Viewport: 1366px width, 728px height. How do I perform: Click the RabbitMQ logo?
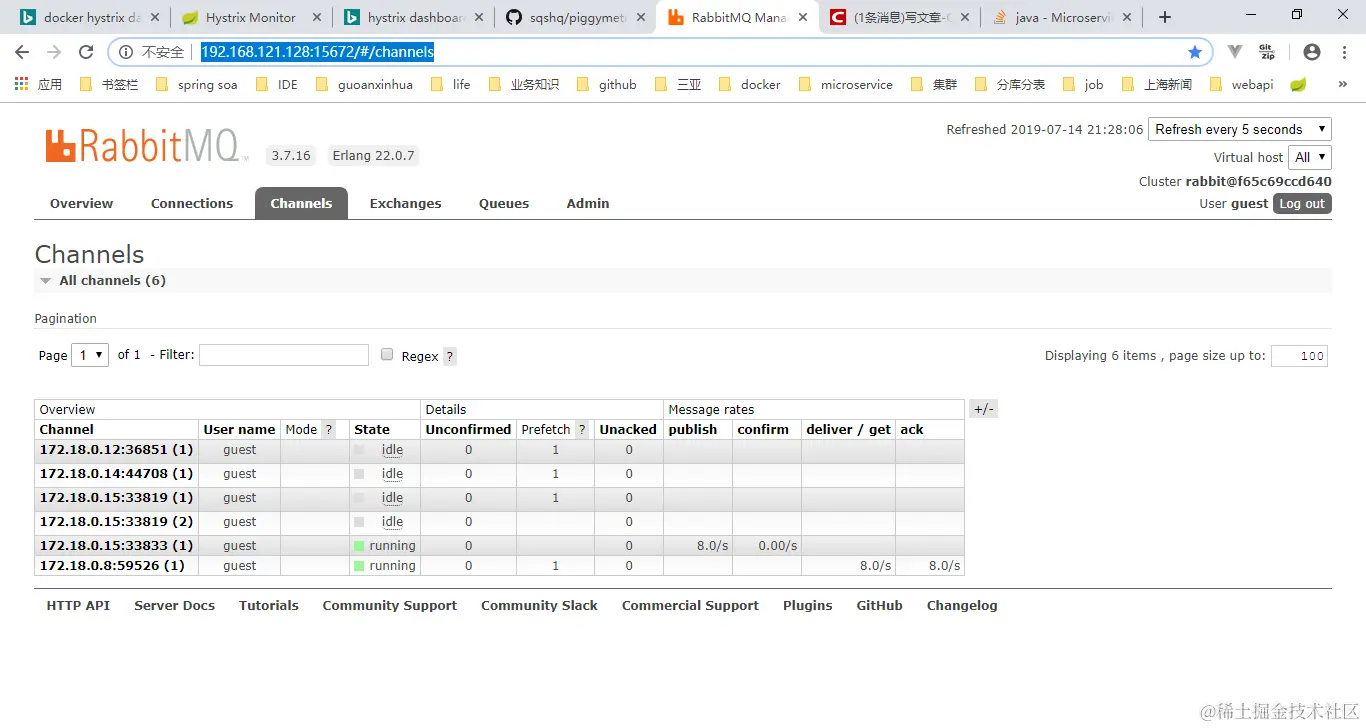[x=145, y=146]
